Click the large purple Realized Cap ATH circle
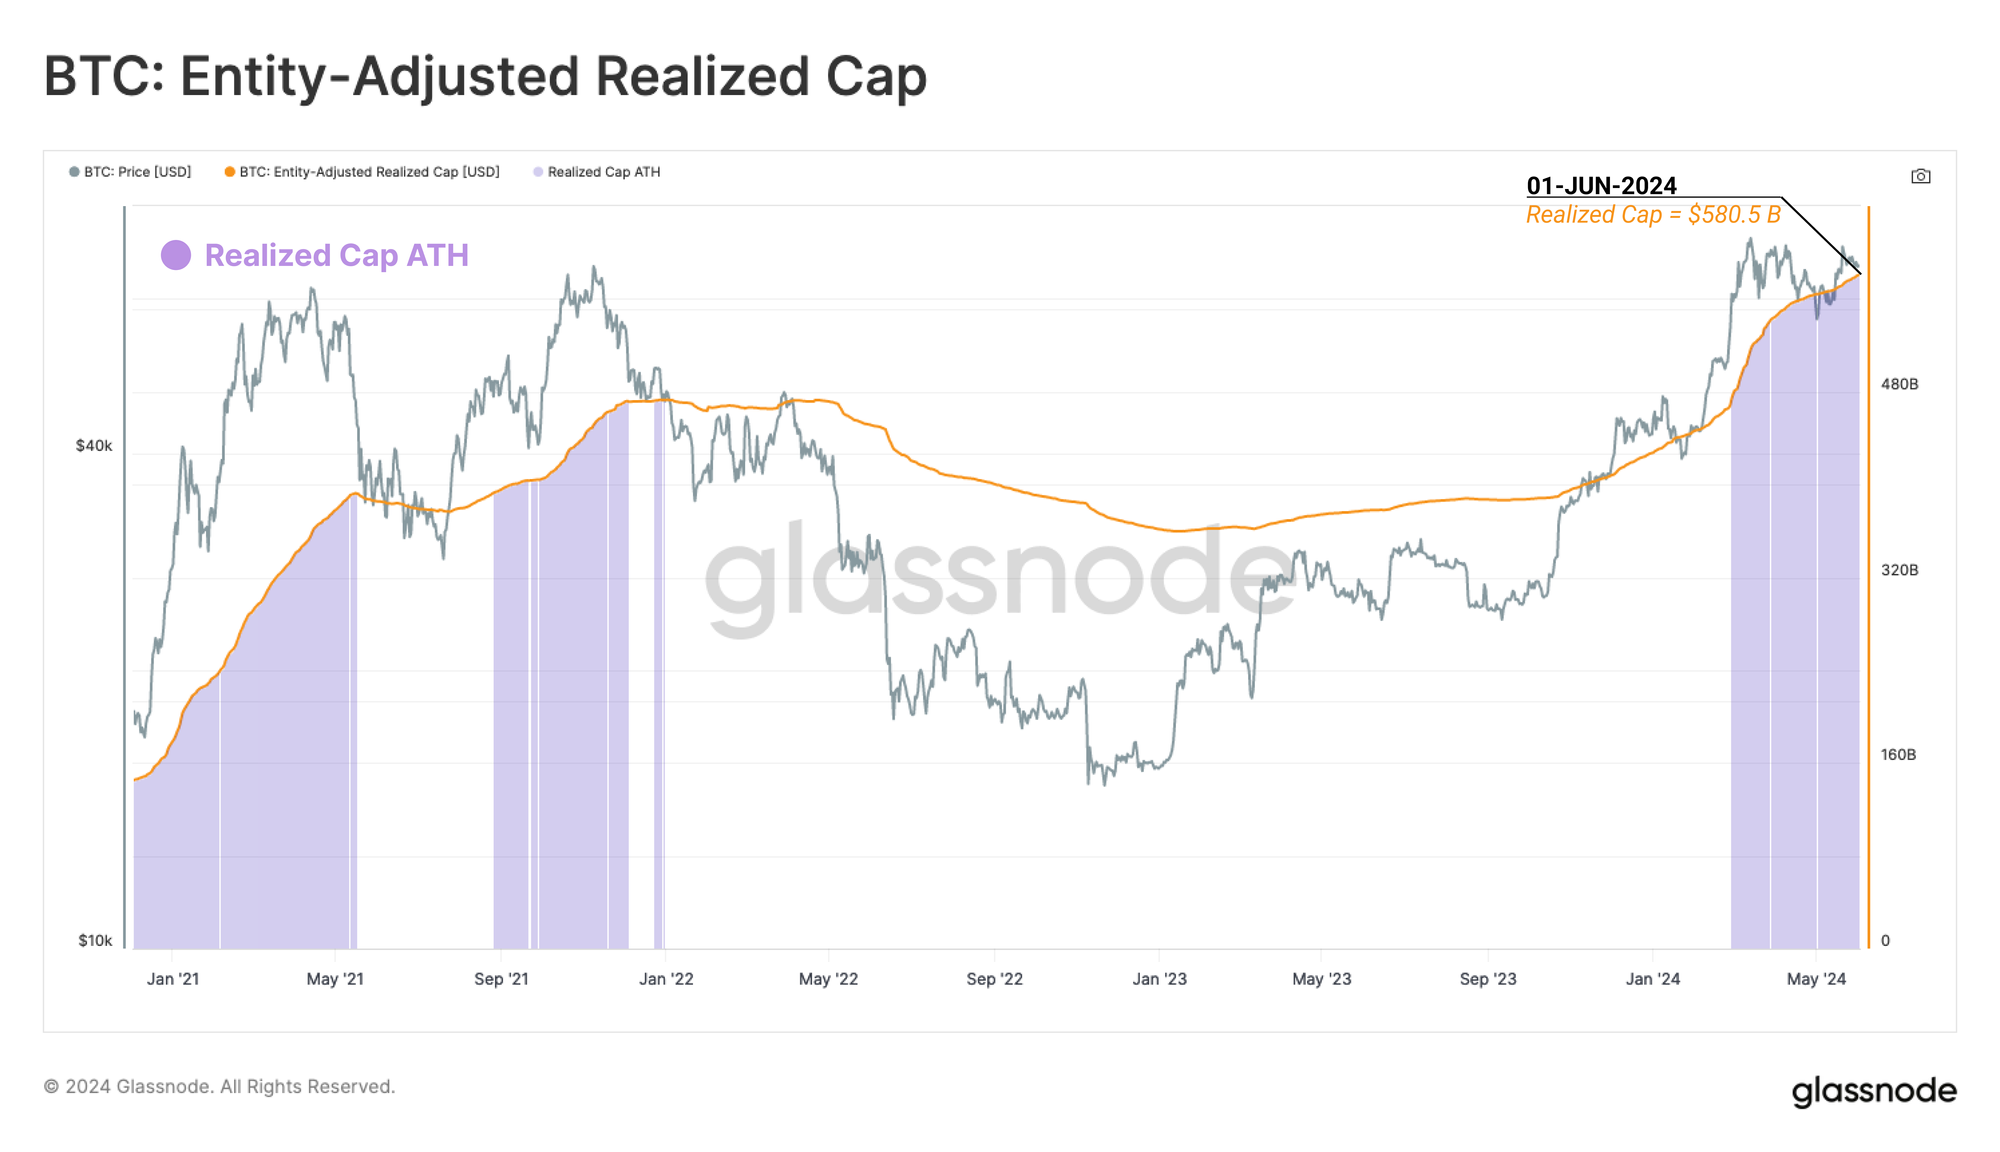This screenshot has height=1152, width=2000. point(176,255)
